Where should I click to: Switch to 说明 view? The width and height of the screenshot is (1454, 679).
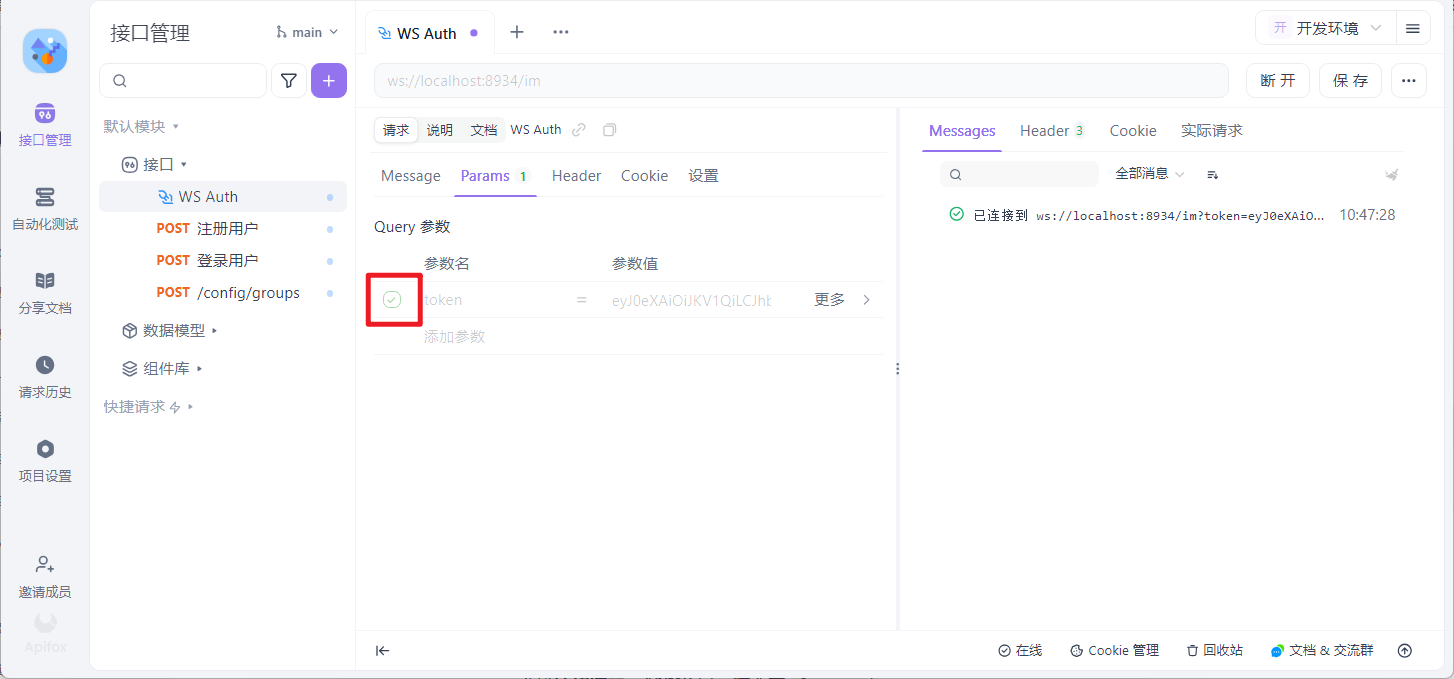(x=439, y=130)
